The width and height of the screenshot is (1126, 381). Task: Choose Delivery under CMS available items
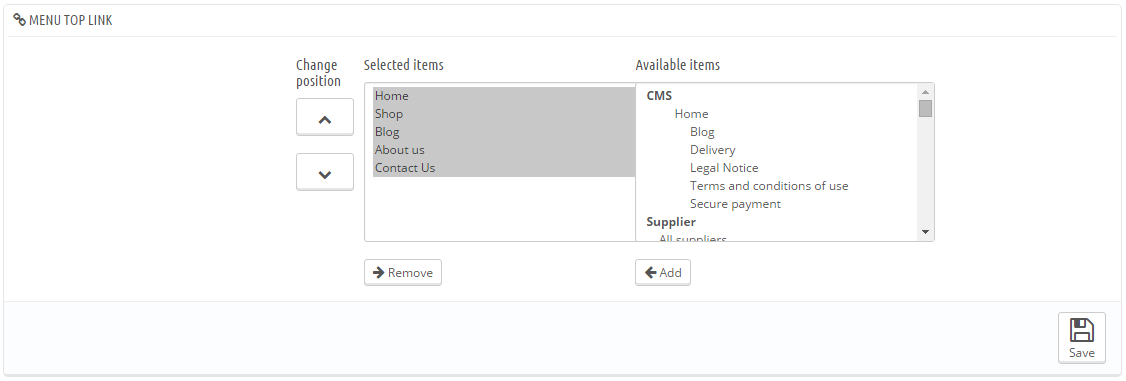(x=712, y=150)
